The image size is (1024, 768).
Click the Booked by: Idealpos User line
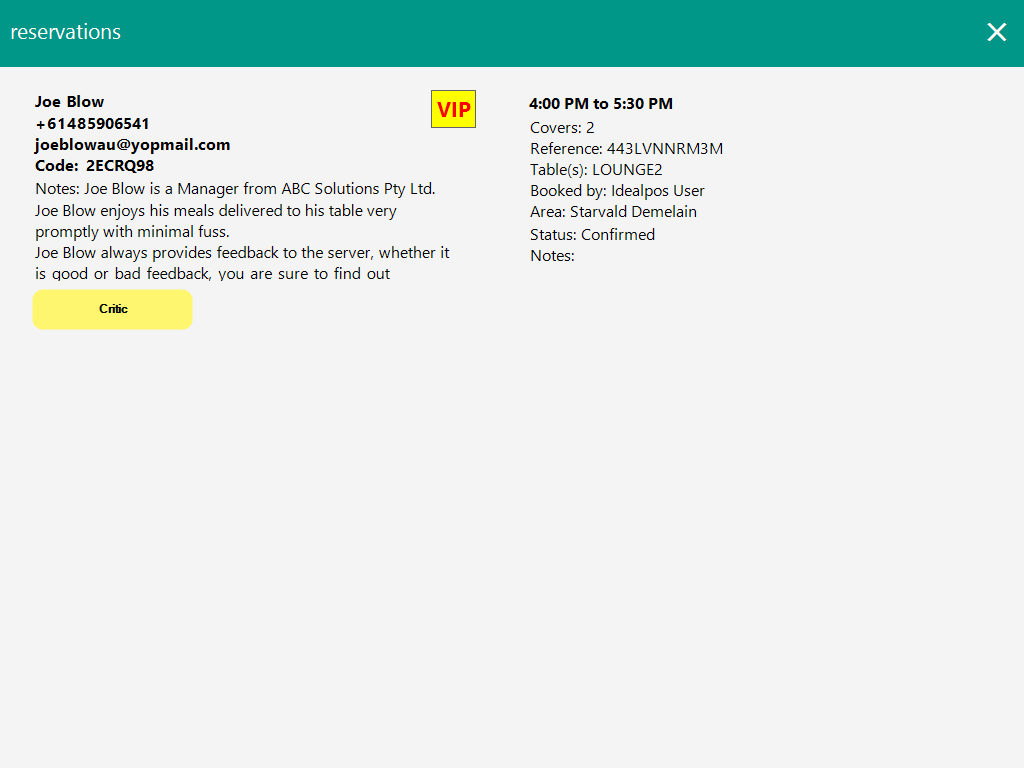pyautogui.click(x=617, y=191)
